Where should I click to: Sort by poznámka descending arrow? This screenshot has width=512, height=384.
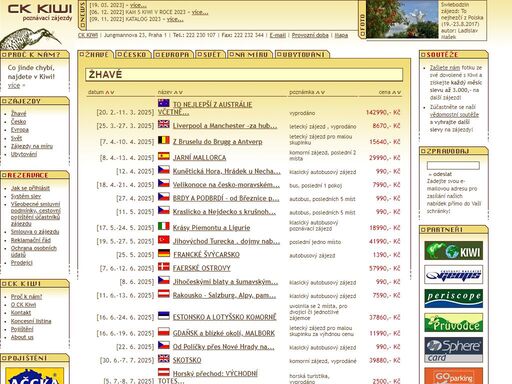(323, 92)
